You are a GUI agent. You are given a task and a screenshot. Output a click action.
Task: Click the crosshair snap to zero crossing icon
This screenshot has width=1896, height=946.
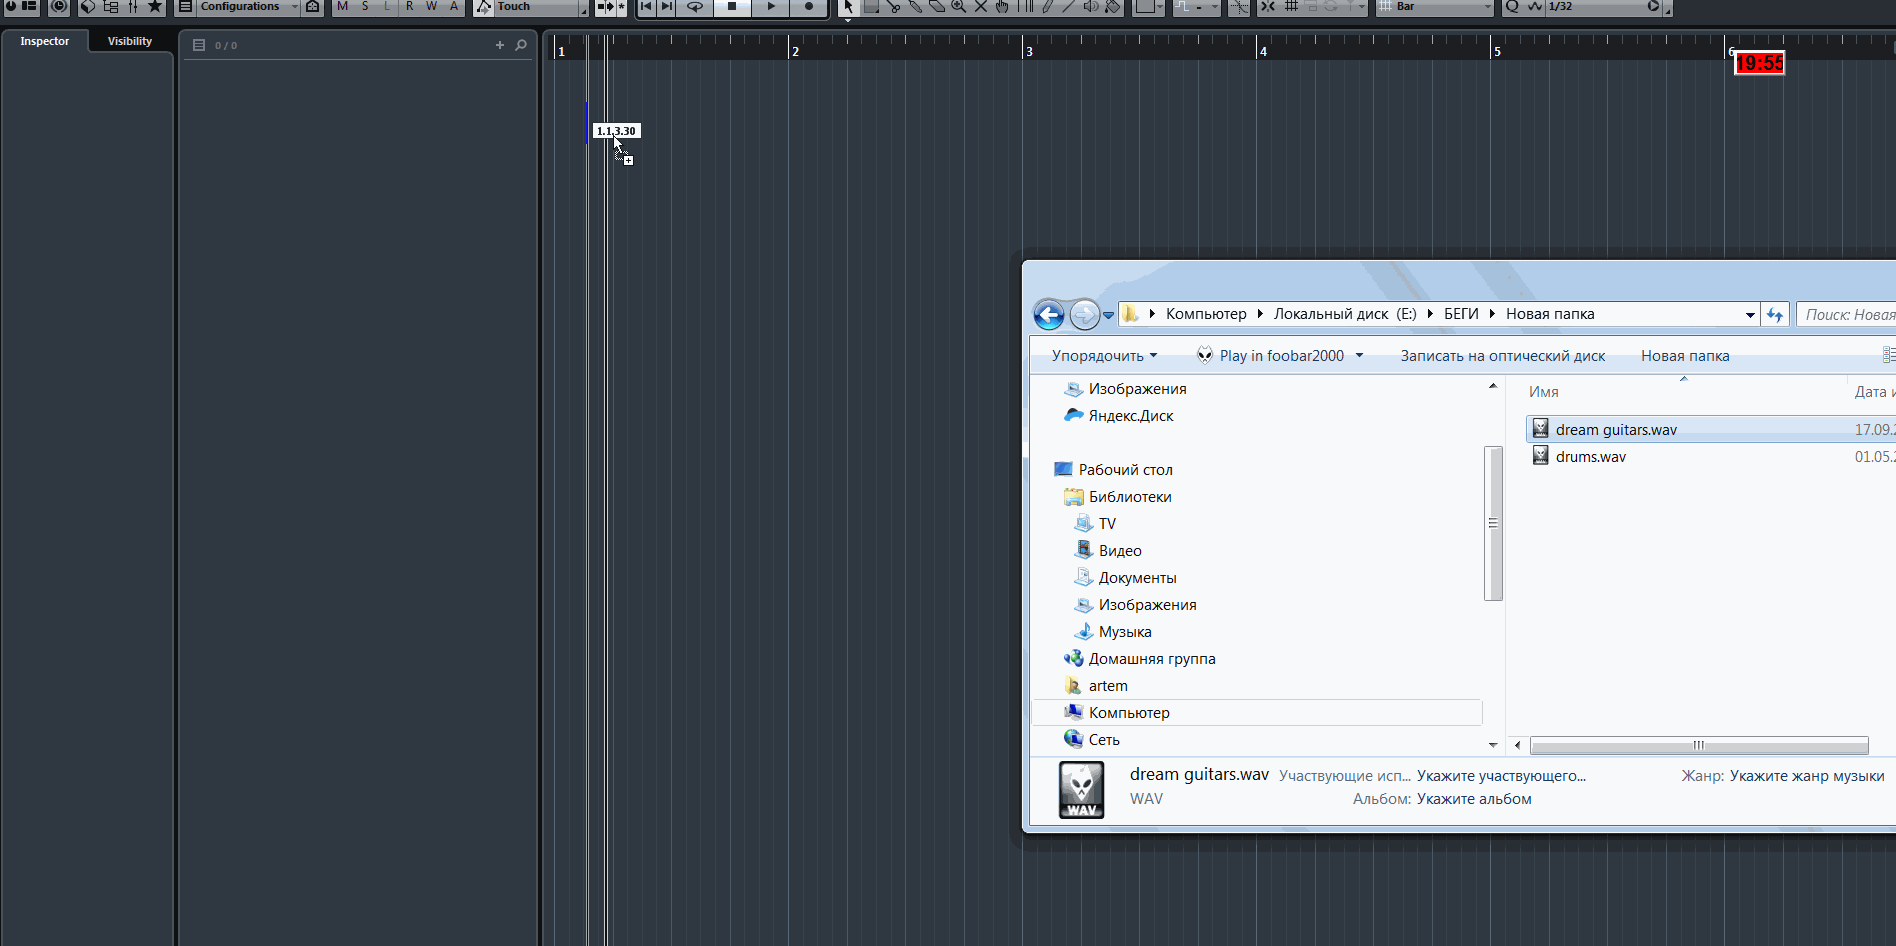(x=1239, y=6)
